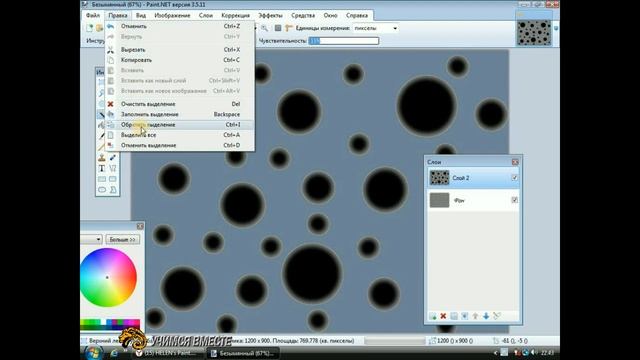640x360 pixels.
Task: Open Internet Explorer from taskbar
Action: tap(115, 353)
